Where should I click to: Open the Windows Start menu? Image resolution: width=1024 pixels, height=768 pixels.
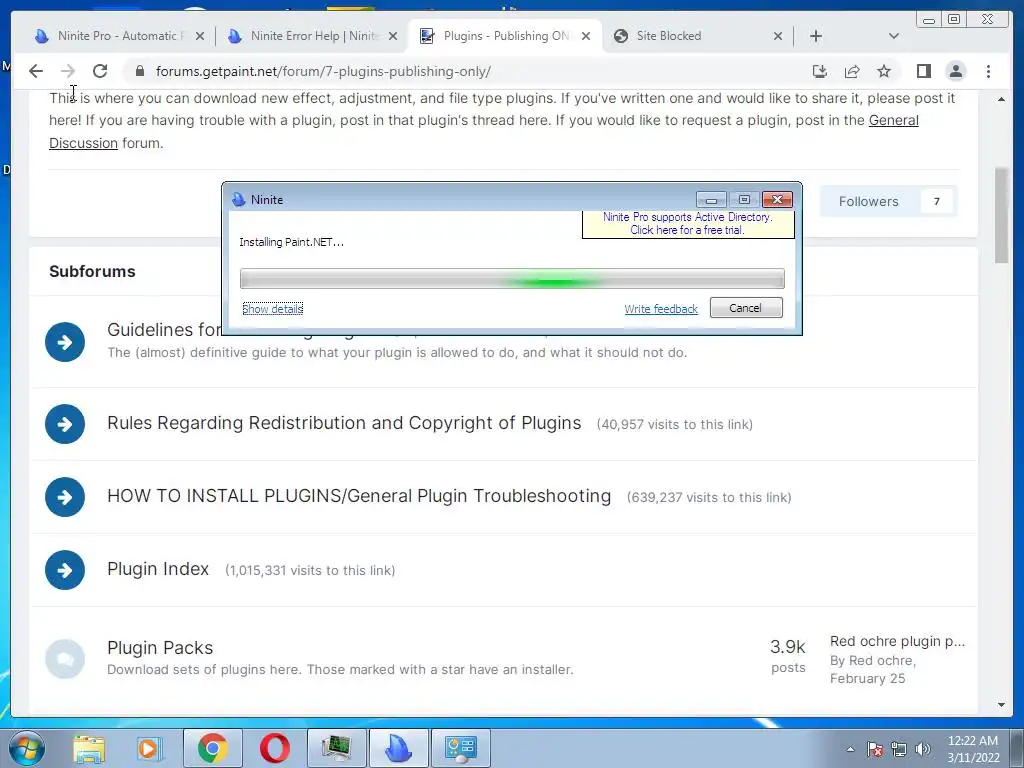[27, 748]
